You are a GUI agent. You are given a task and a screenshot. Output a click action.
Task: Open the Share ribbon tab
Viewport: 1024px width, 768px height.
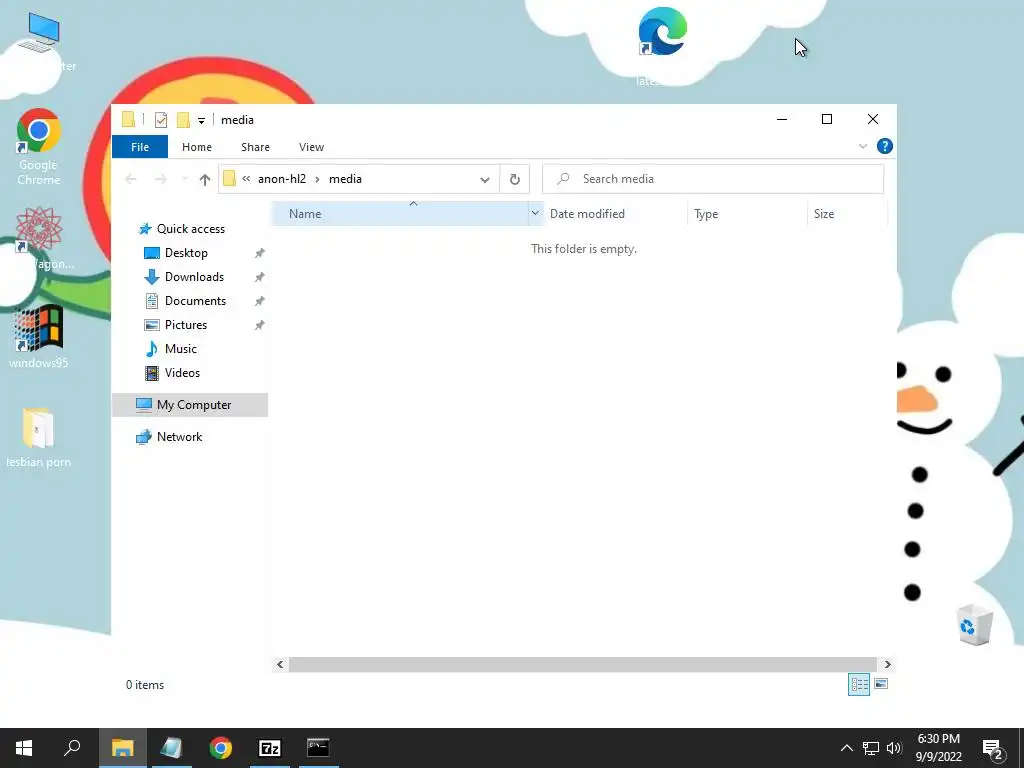coord(255,147)
